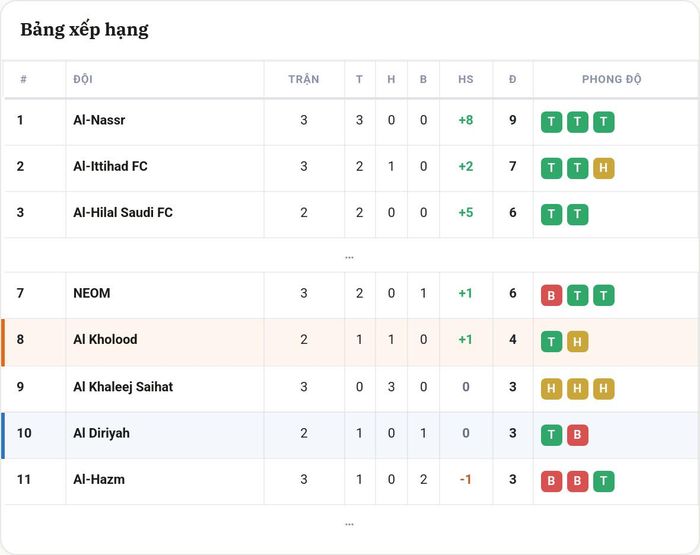This screenshot has width=700, height=555.
Task: Open the Al-Nassr team link
Action: 99,120
